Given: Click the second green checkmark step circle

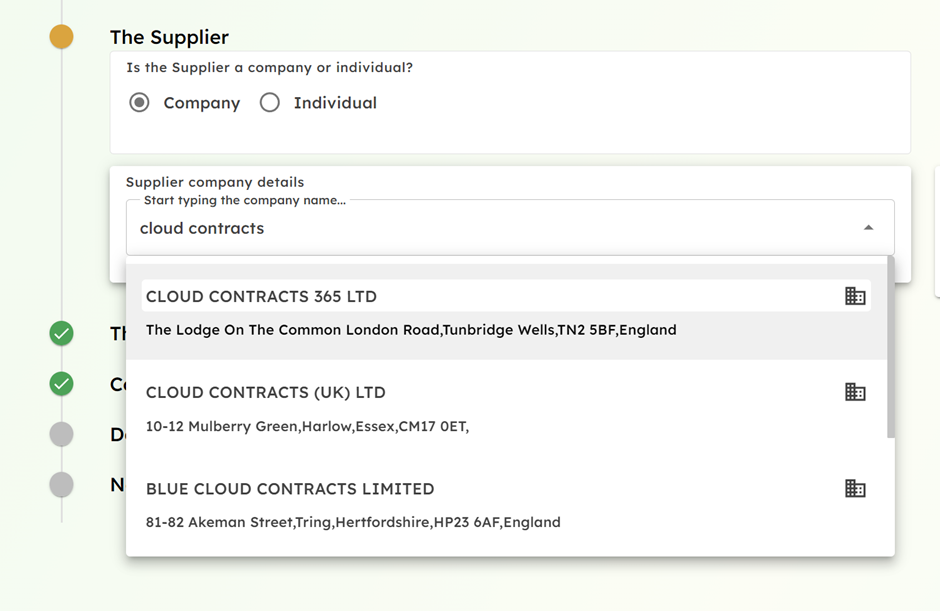Looking at the screenshot, I should [61, 384].
